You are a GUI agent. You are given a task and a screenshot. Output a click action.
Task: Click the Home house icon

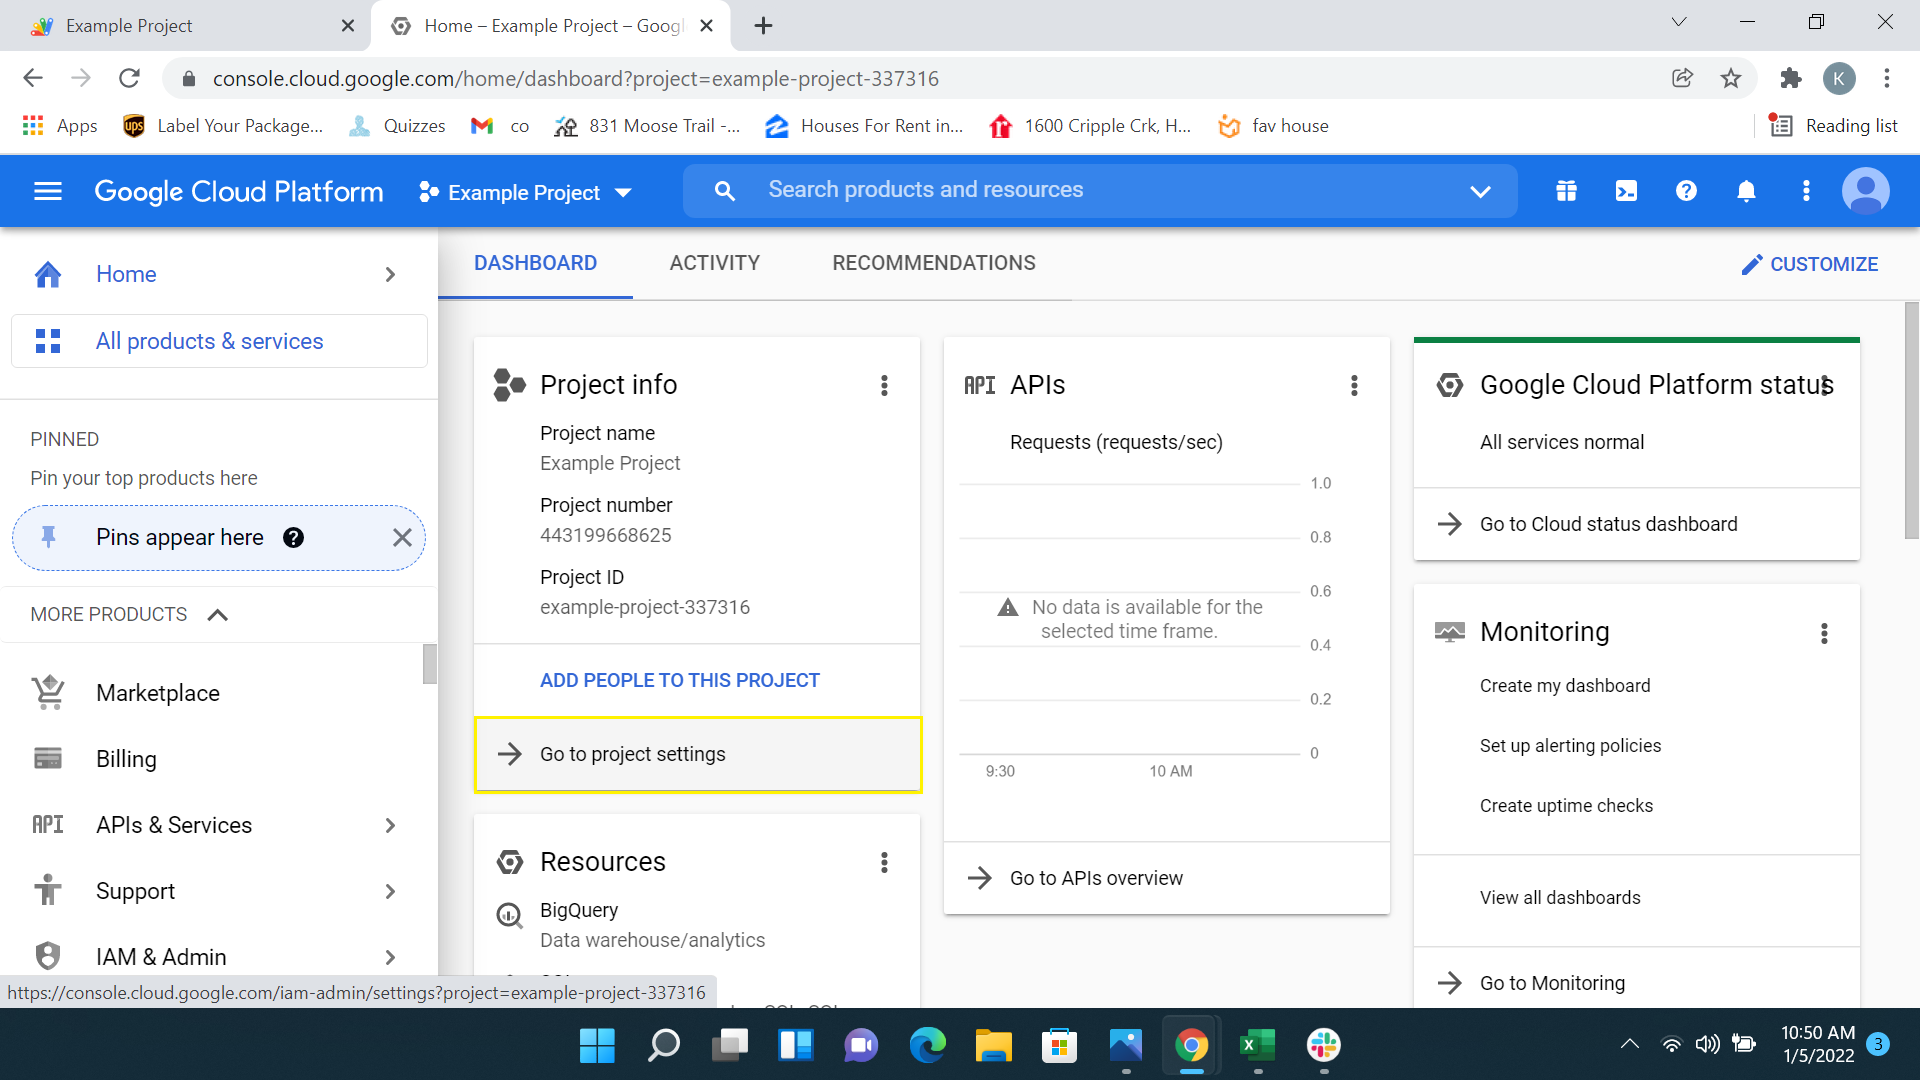pyautogui.click(x=48, y=274)
